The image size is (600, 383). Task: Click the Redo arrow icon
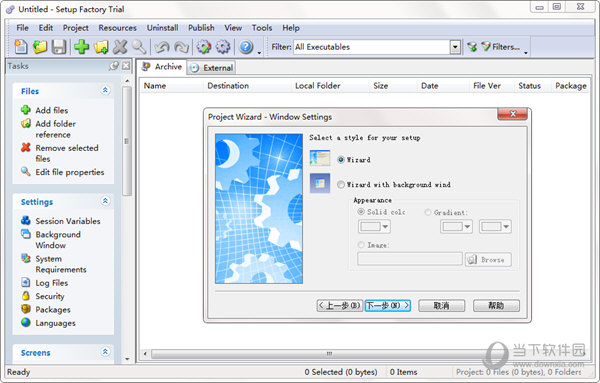pyautogui.click(x=181, y=47)
